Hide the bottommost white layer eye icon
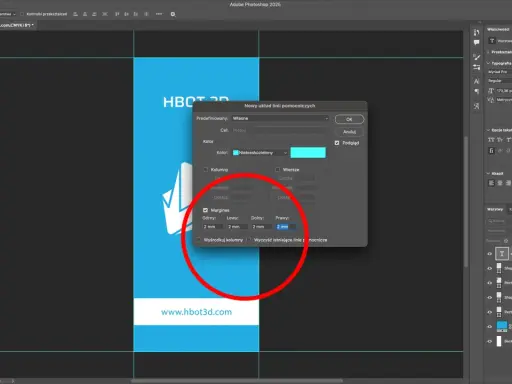 pos(490,341)
